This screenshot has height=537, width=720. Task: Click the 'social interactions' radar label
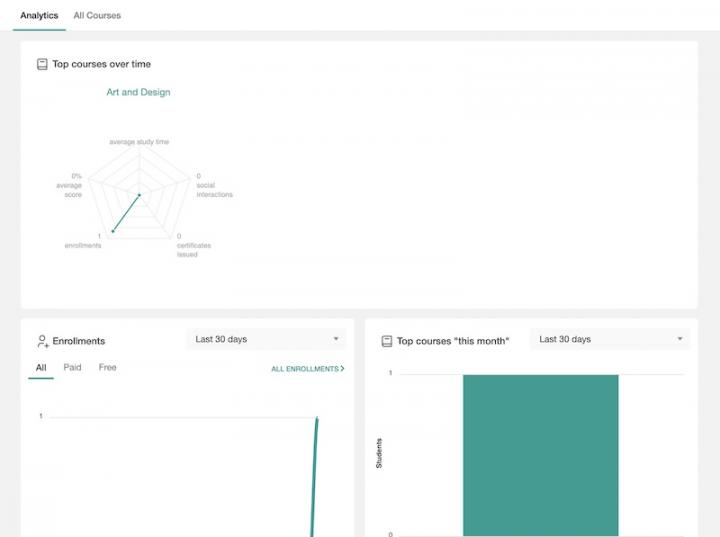point(214,190)
